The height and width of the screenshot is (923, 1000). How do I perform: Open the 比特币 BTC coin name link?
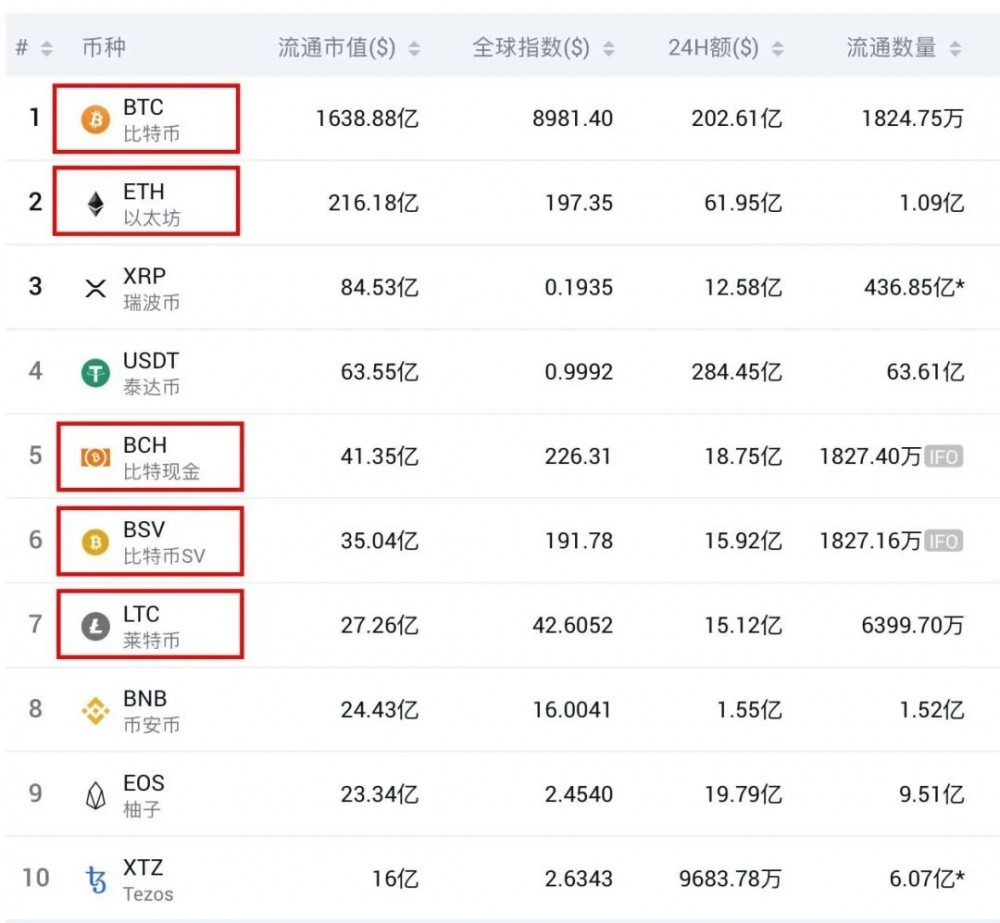click(151, 133)
